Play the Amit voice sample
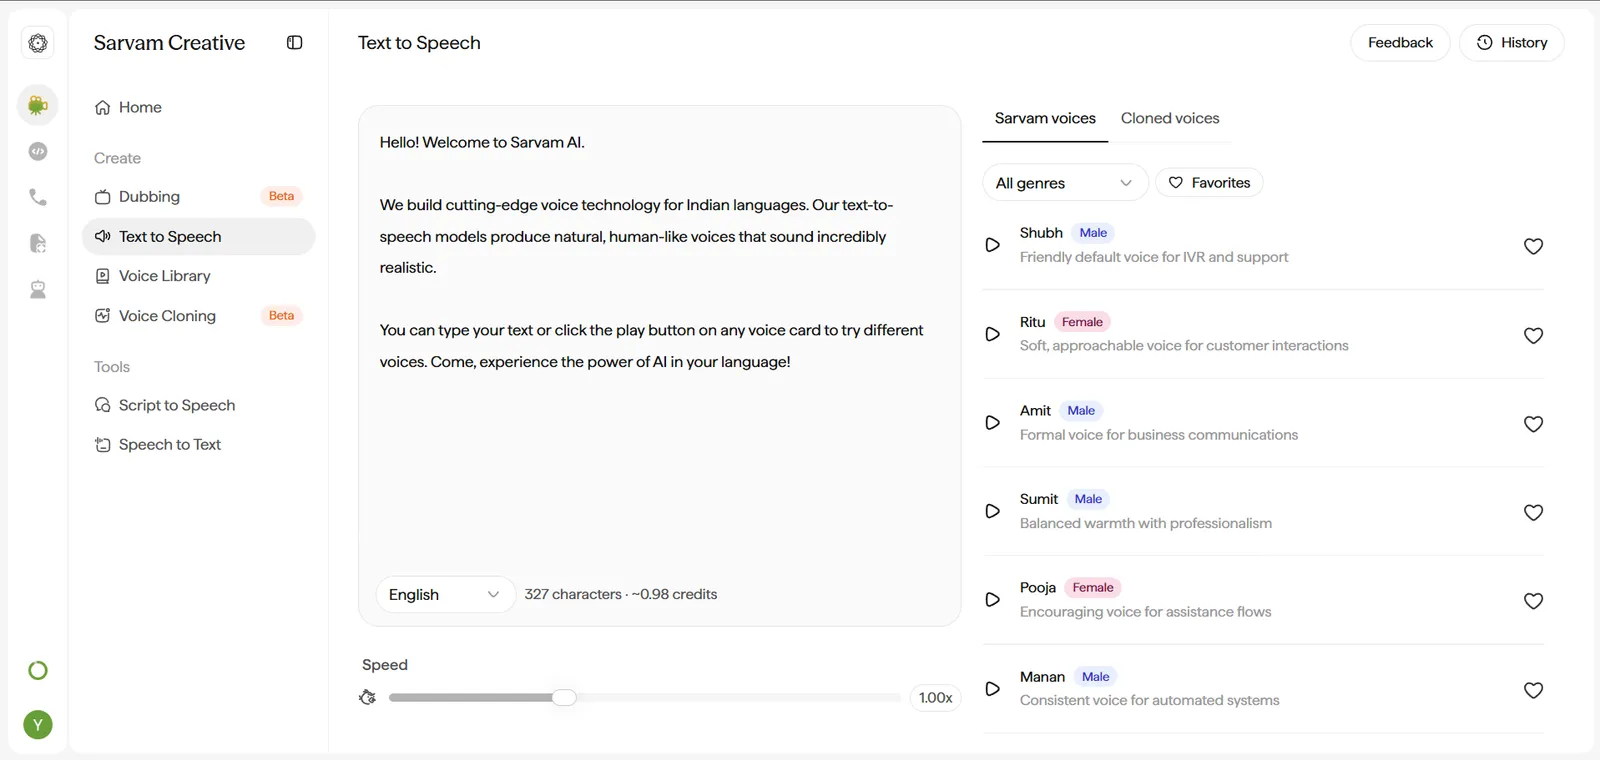1600x760 pixels. tap(992, 423)
